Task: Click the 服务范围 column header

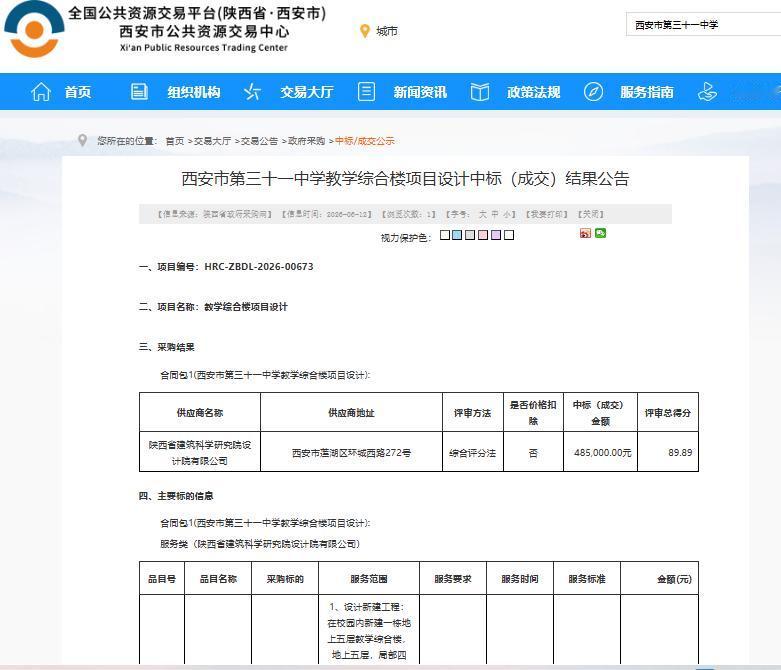Action: [x=369, y=579]
